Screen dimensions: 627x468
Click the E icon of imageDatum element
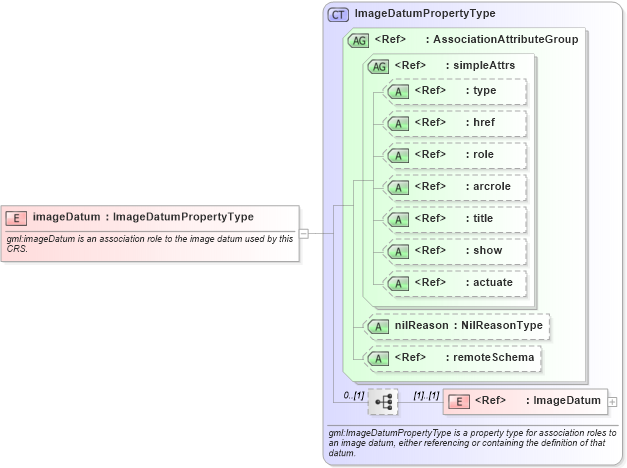16,218
